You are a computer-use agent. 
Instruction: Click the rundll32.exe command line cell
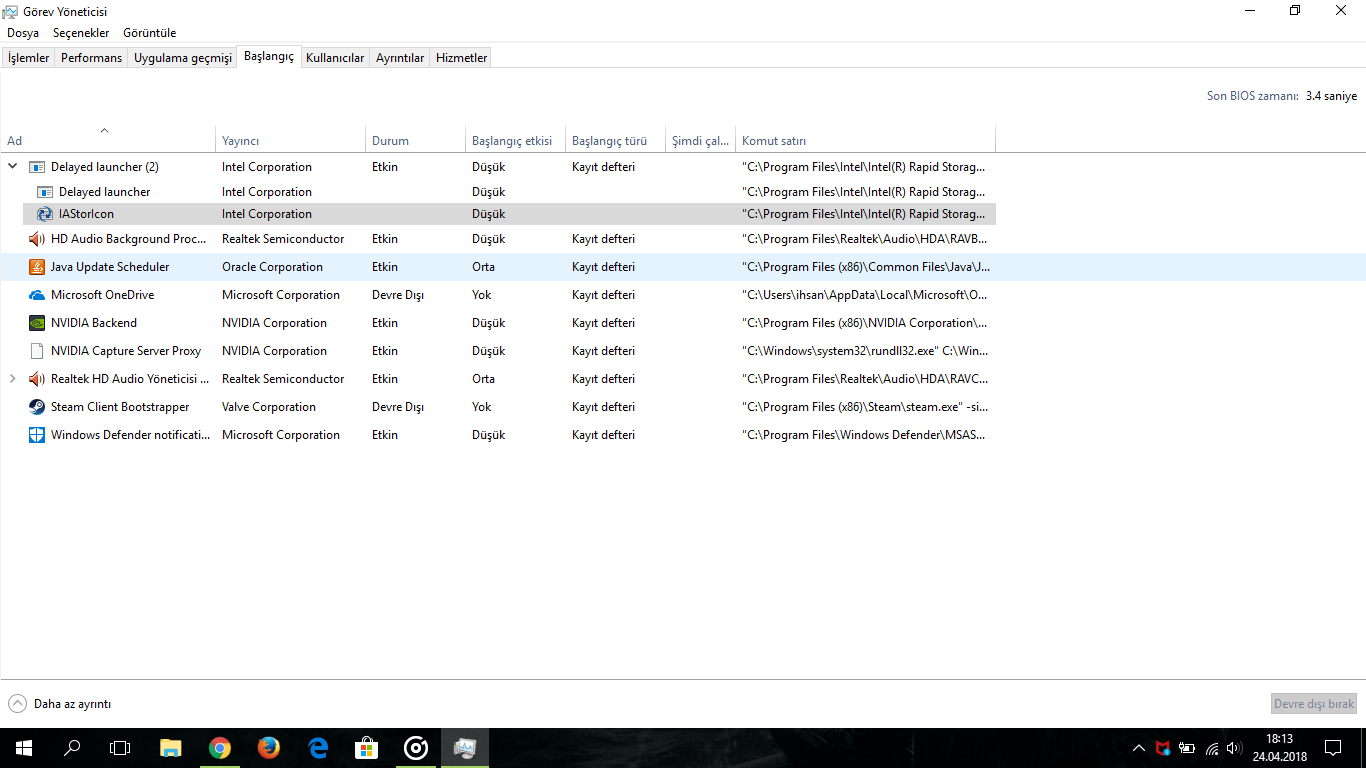pyautogui.click(x=865, y=351)
